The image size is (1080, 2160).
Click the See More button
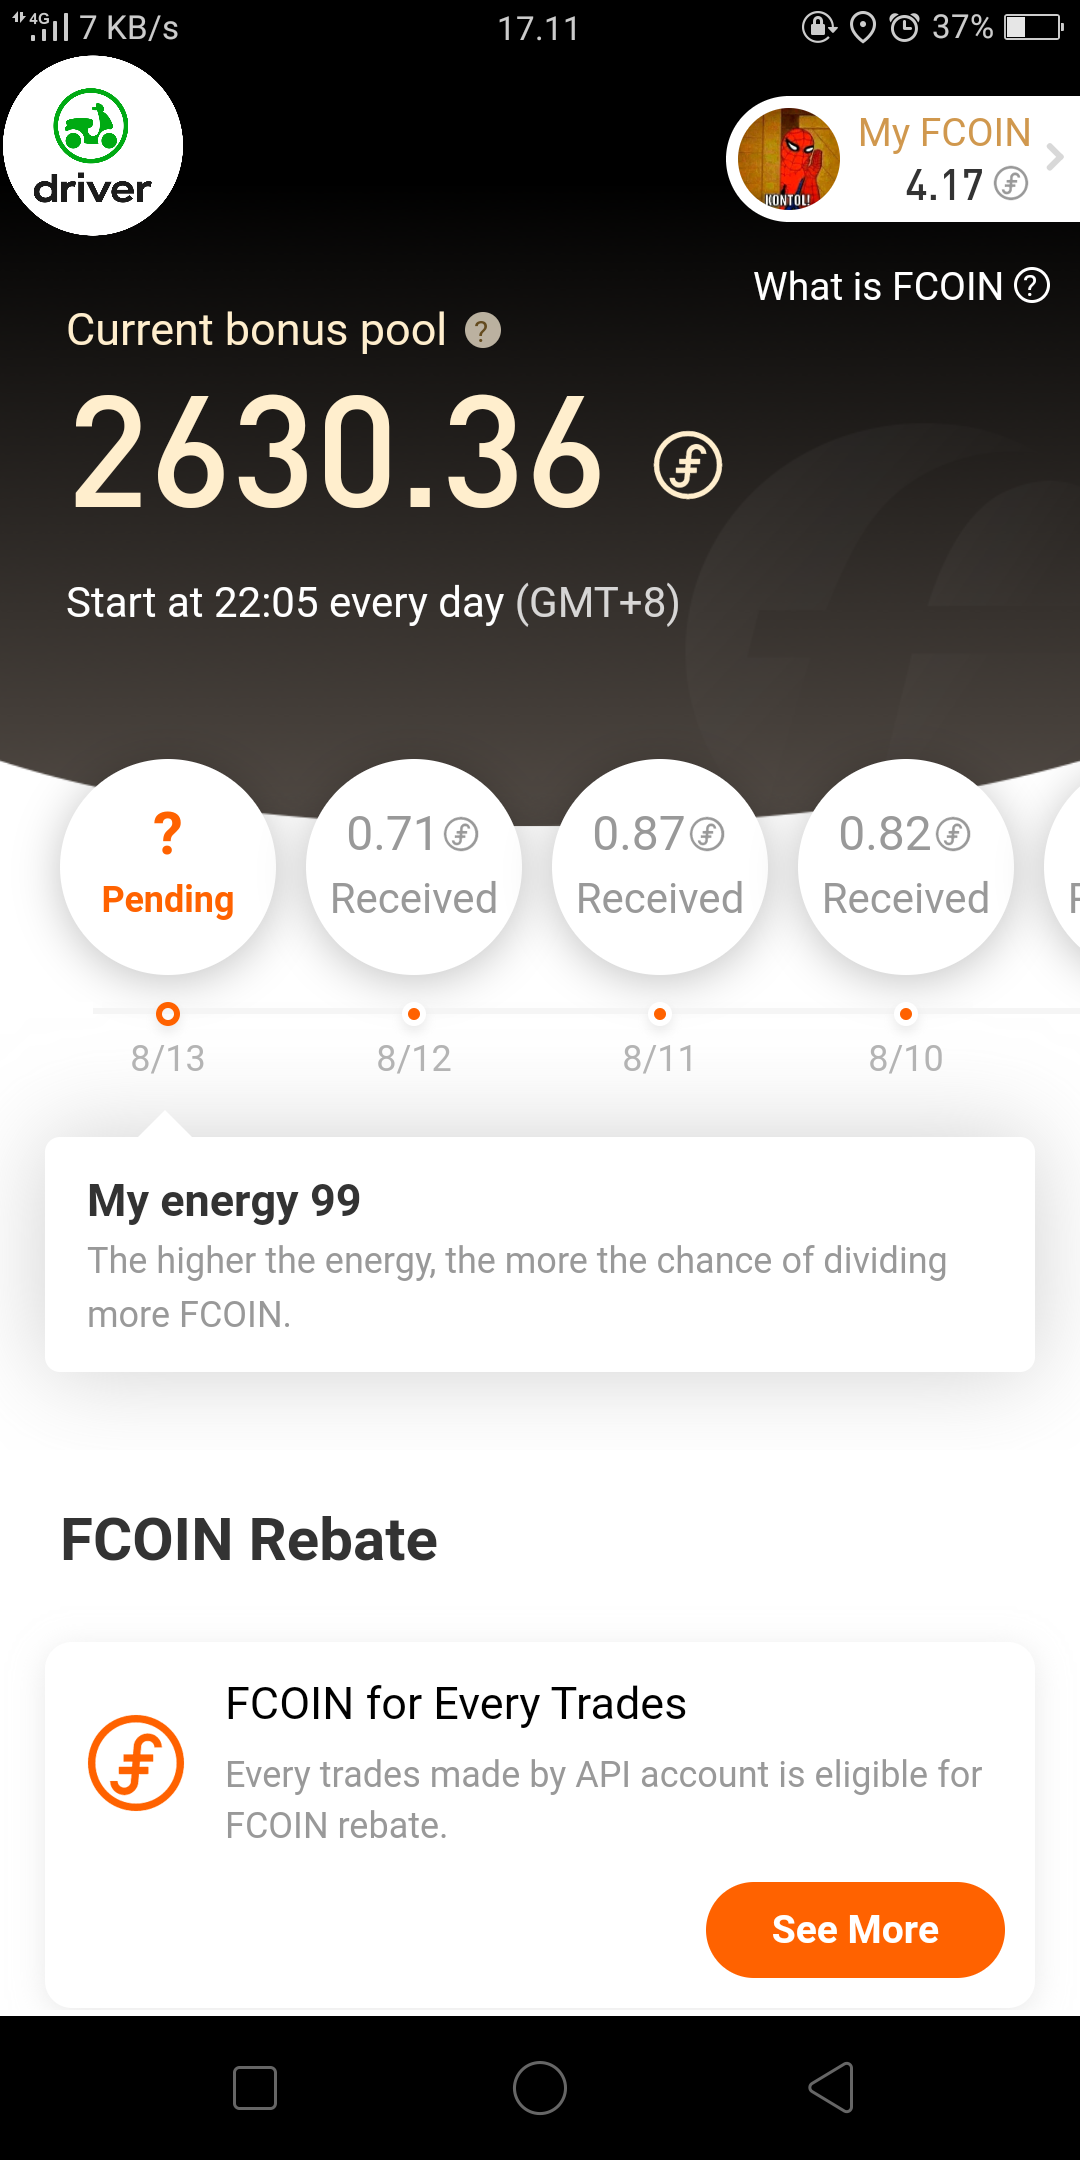[855, 1929]
